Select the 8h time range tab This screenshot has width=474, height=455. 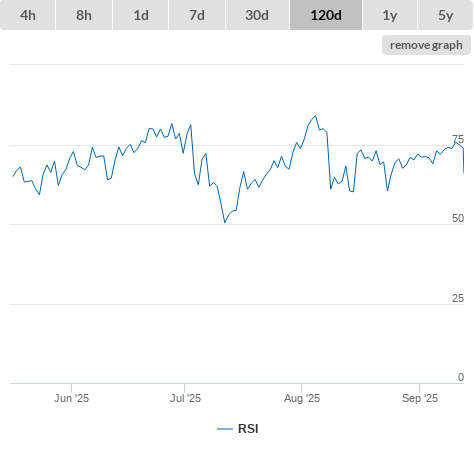tap(84, 15)
